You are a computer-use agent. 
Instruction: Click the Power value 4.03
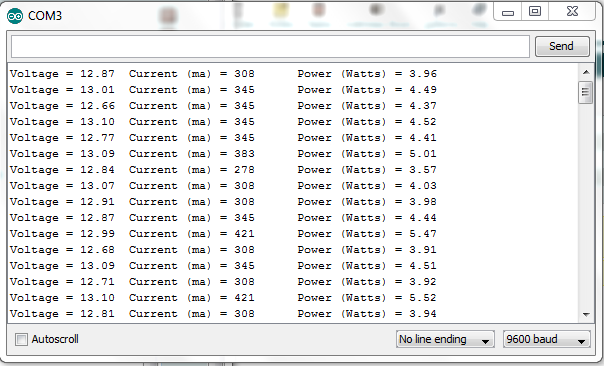click(423, 186)
